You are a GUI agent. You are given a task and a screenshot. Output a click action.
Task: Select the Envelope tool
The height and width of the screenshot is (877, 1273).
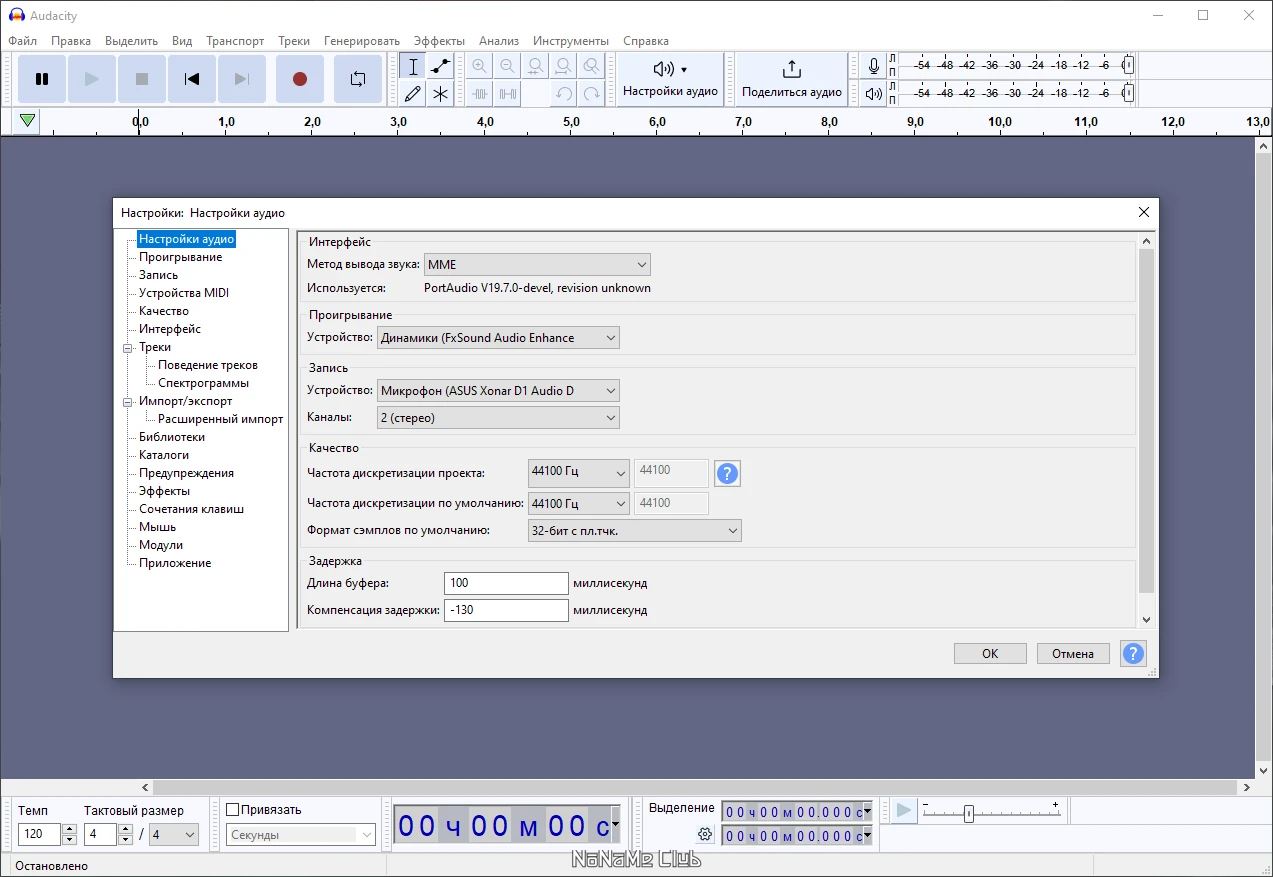click(x=440, y=67)
